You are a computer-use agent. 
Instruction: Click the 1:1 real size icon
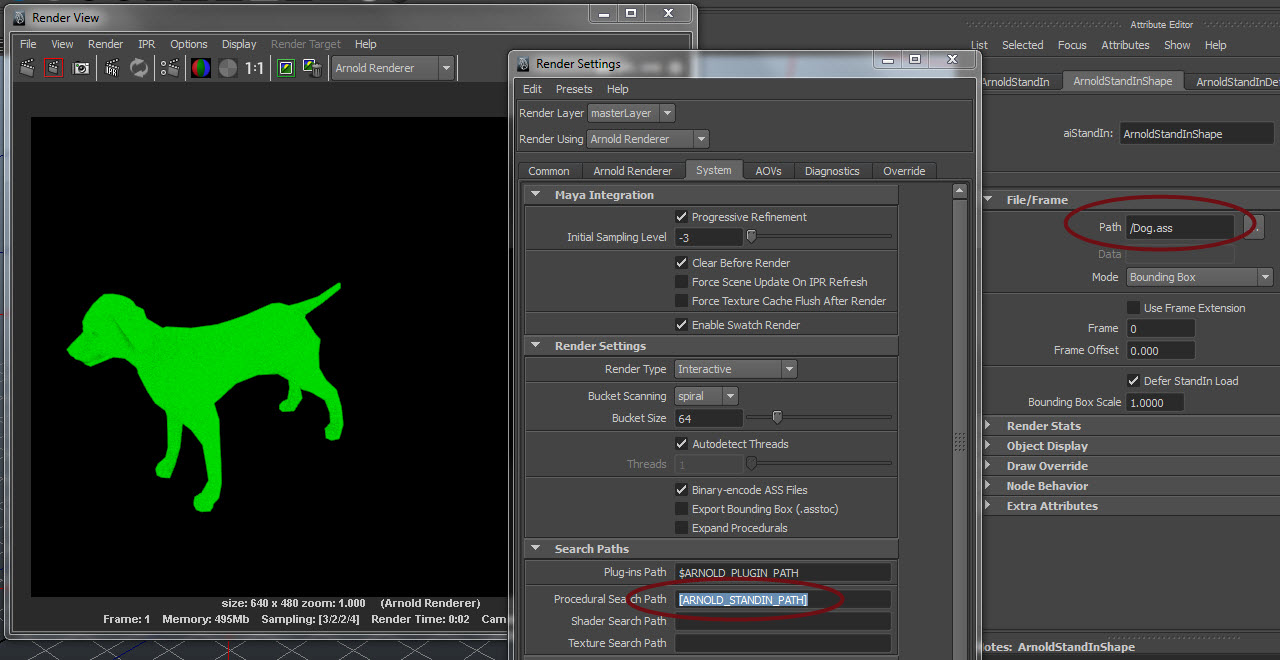[x=255, y=68]
